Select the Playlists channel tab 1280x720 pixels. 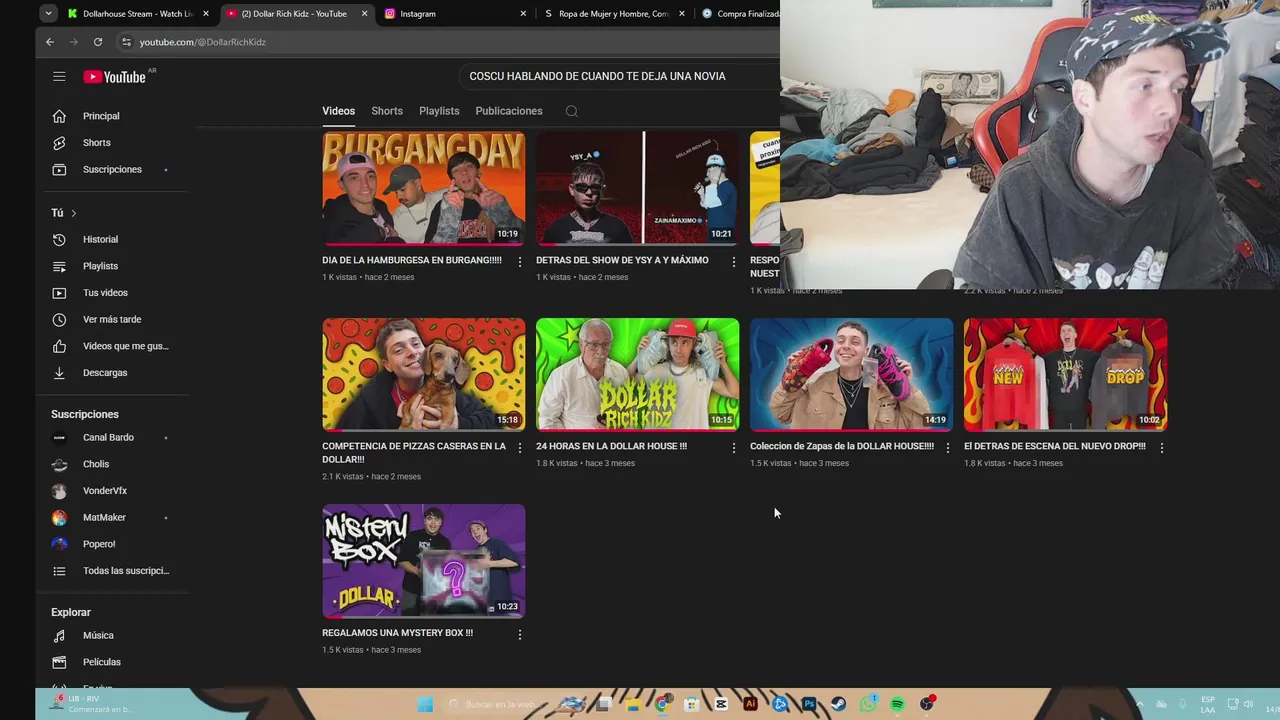[439, 111]
